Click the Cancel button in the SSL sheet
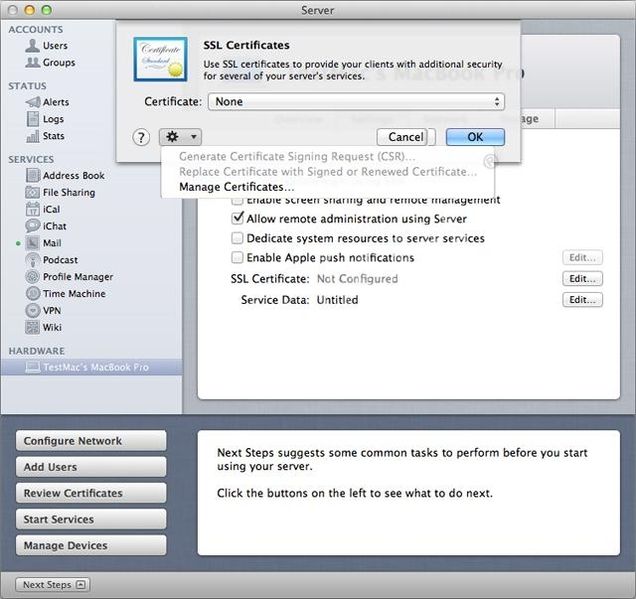 pyautogui.click(x=406, y=137)
